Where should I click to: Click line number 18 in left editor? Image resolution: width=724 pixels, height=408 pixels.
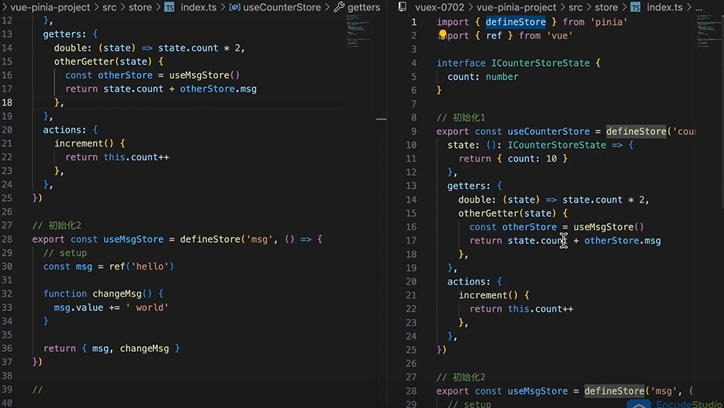click(x=7, y=102)
